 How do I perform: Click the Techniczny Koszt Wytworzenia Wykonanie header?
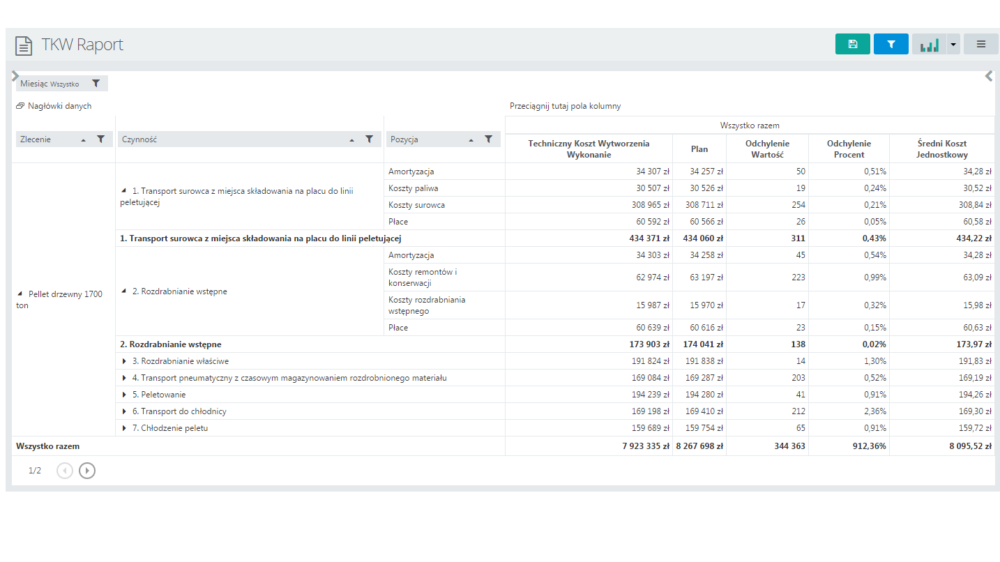(589, 149)
